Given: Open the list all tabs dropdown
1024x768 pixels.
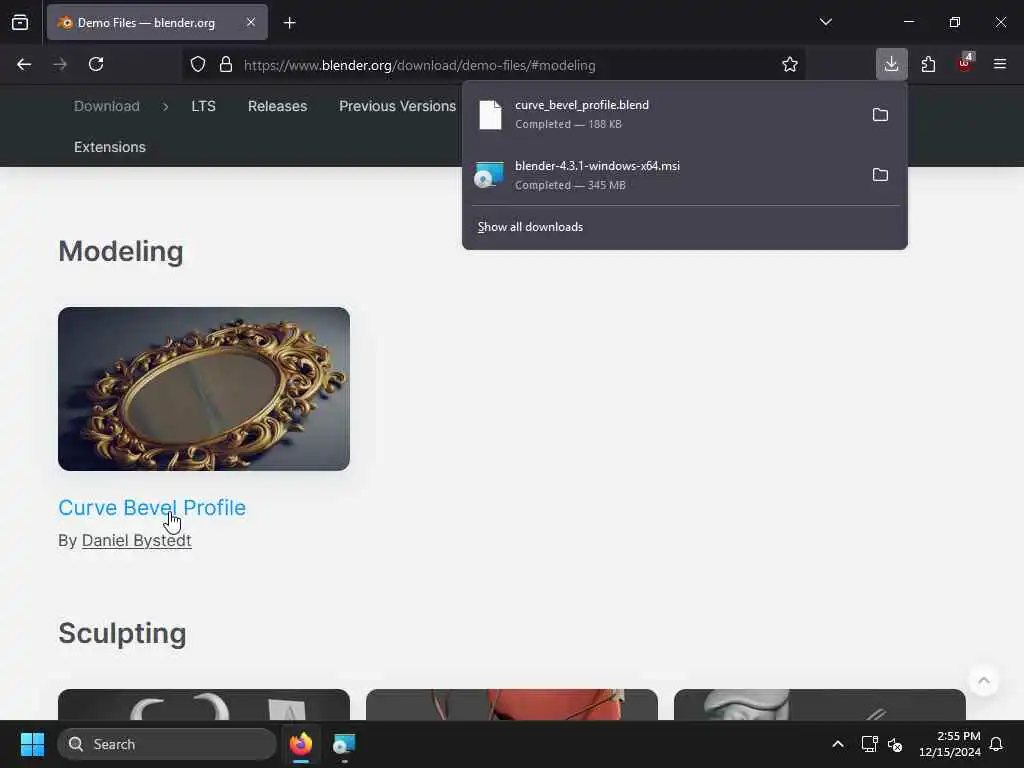Looking at the screenshot, I should pos(825,22).
